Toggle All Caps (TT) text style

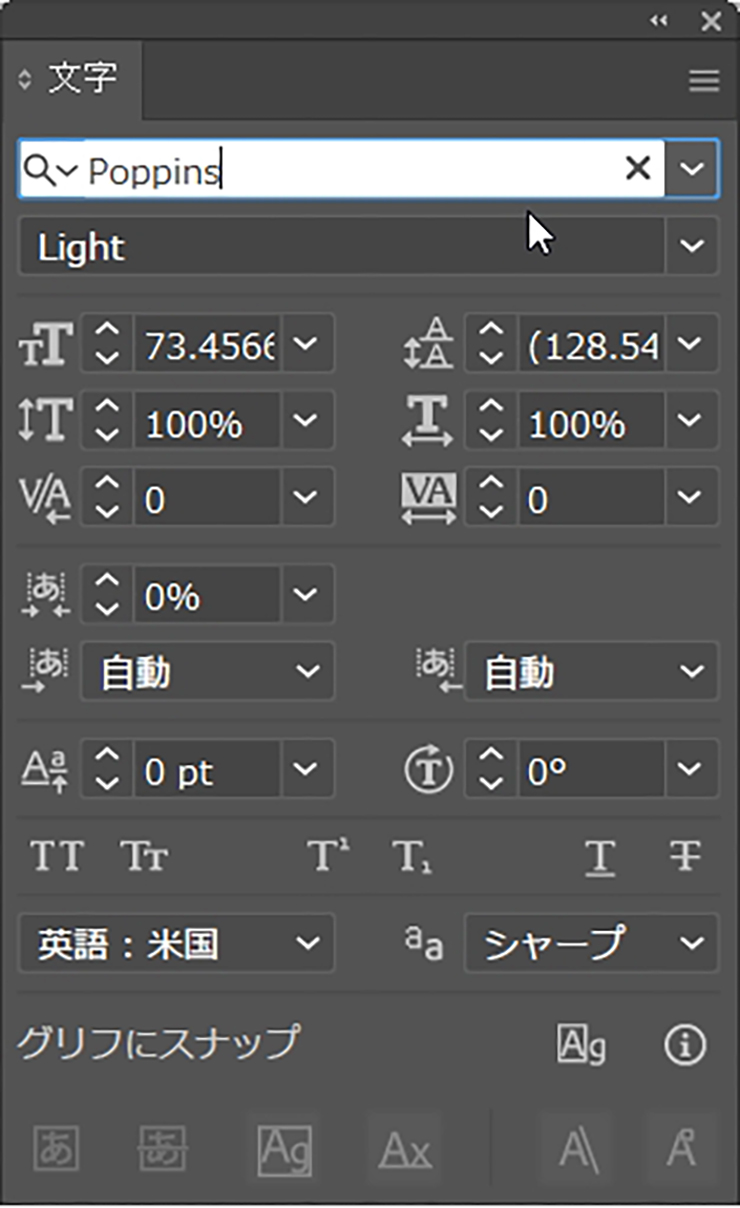pos(57,857)
